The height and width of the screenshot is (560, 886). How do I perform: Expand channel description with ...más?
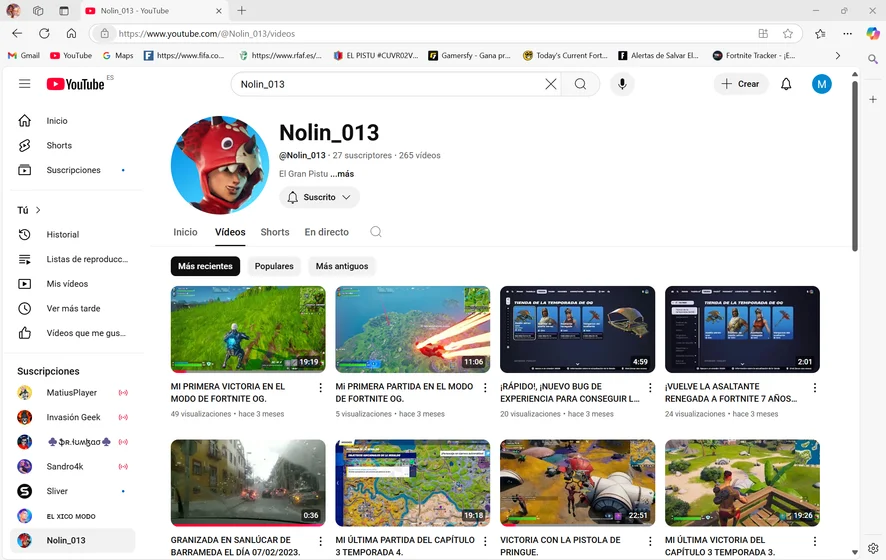click(342, 174)
